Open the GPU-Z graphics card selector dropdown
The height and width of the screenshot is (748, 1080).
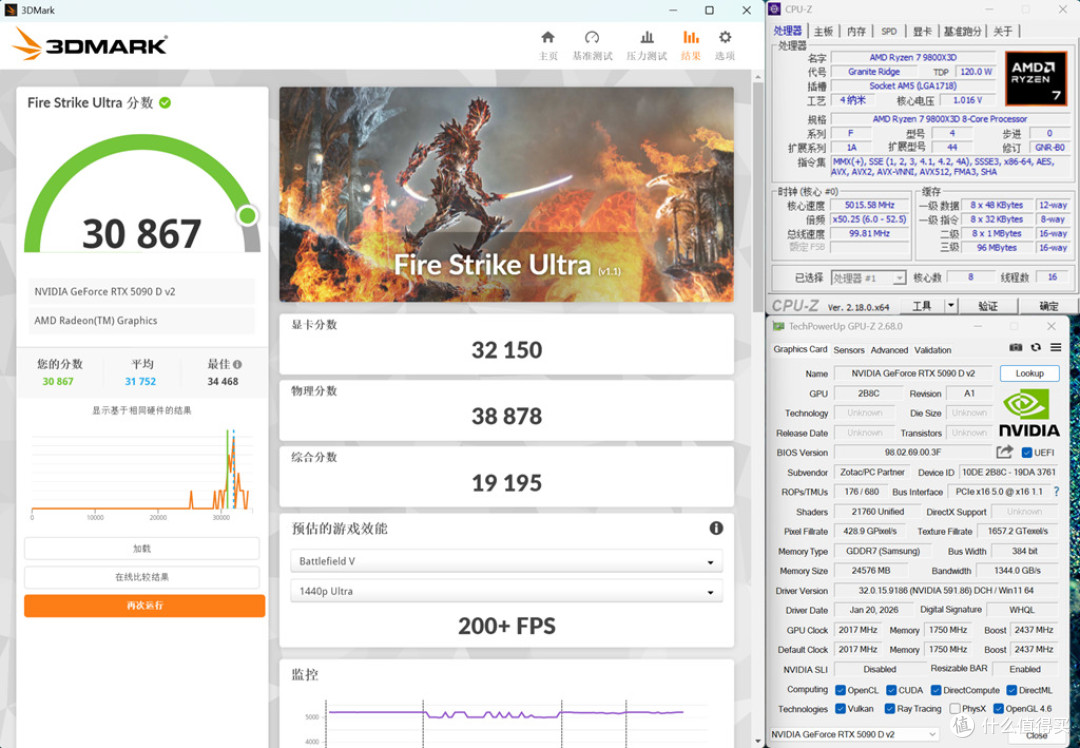[x=854, y=734]
